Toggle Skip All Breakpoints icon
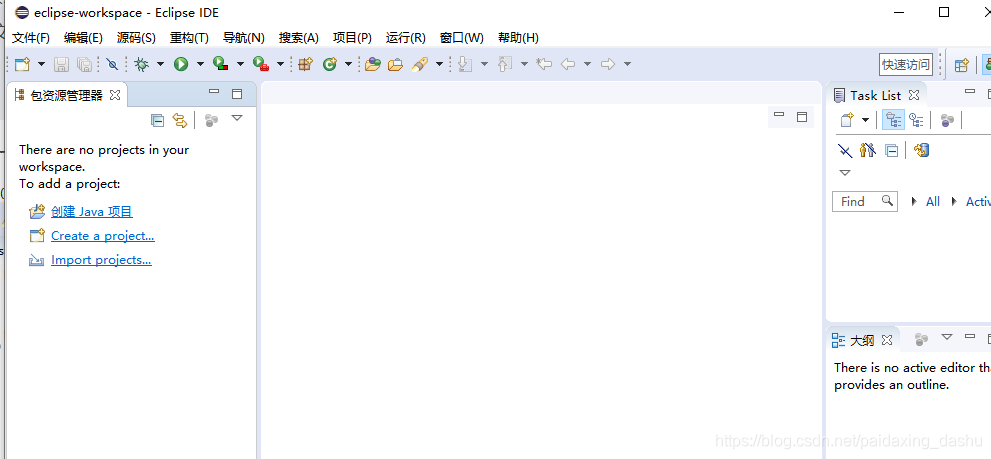This screenshot has width=991, height=459. [x=112, y=64]
